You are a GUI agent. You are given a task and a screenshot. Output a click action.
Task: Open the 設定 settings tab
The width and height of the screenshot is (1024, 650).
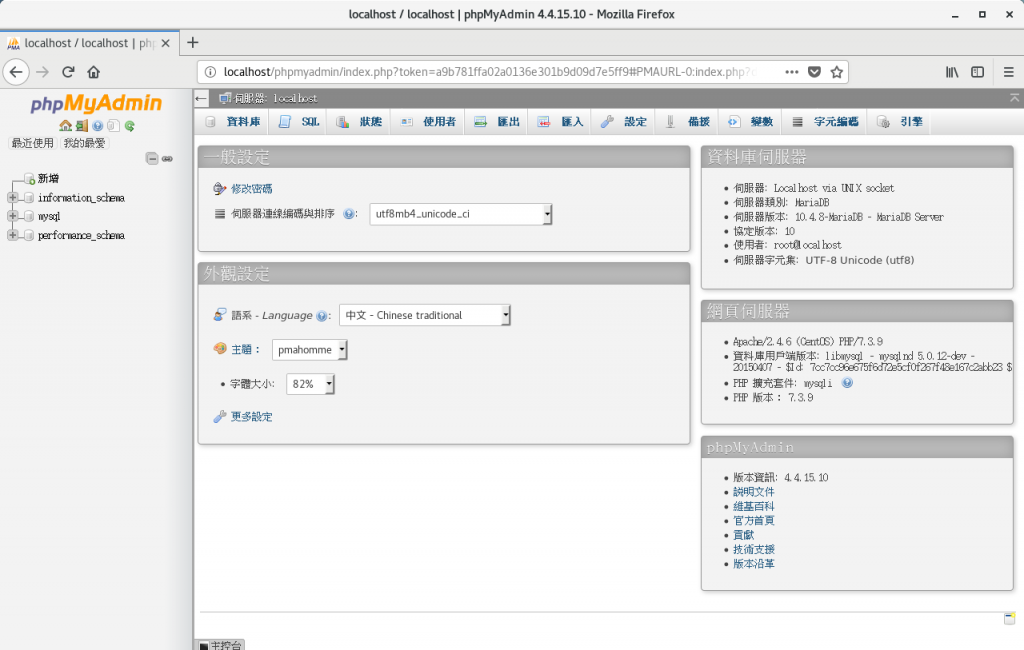point(624,122)
